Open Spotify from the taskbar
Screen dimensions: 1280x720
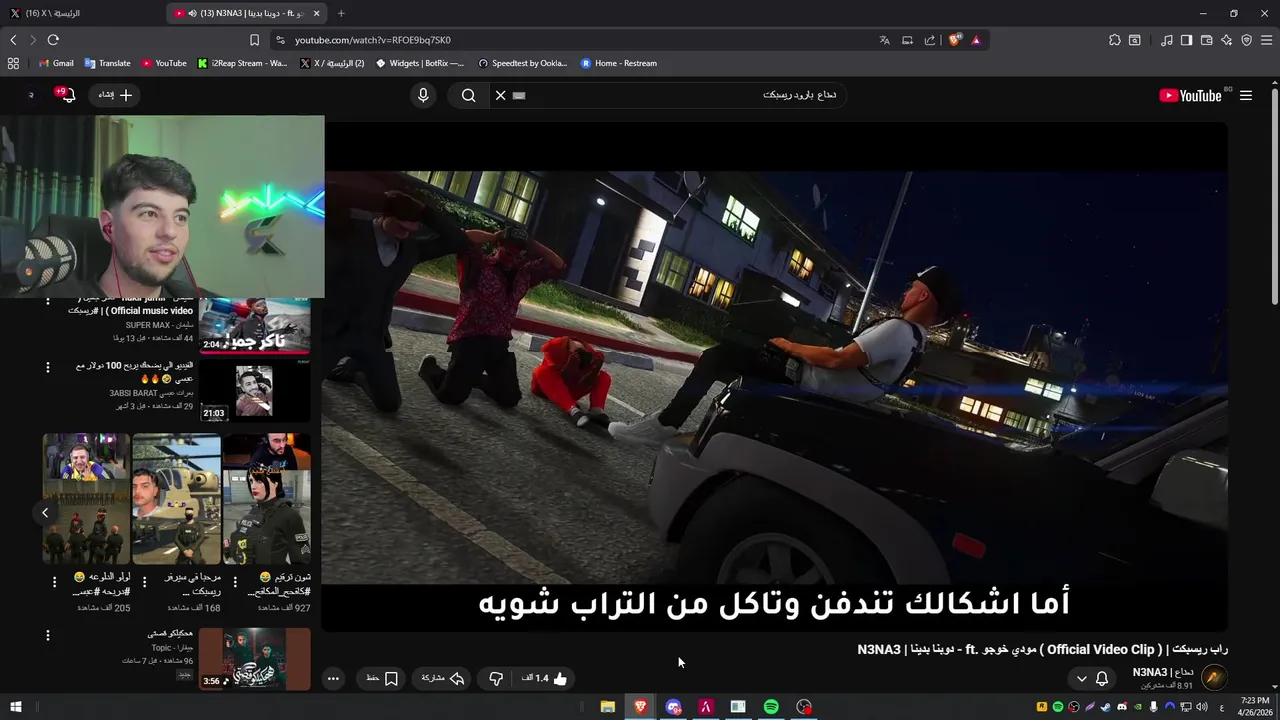[x=771, y=707]
